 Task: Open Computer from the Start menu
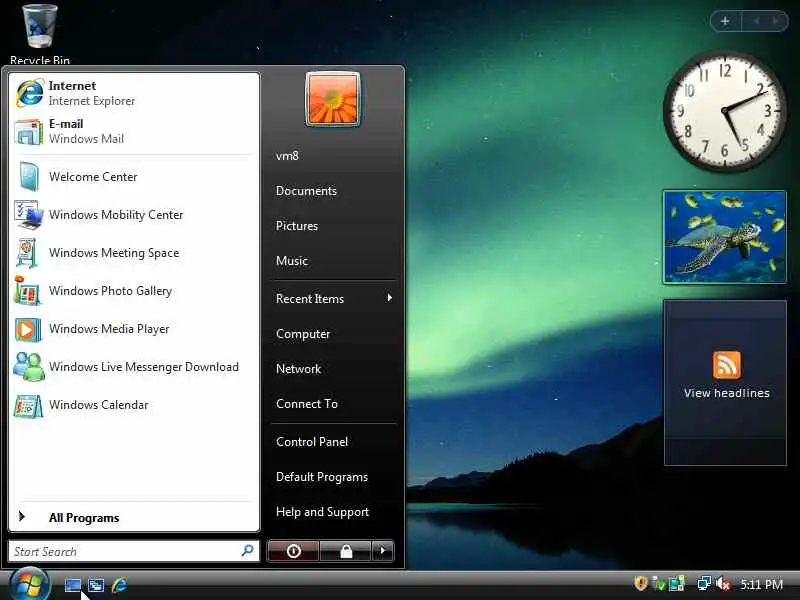click(x=303, y=334)
